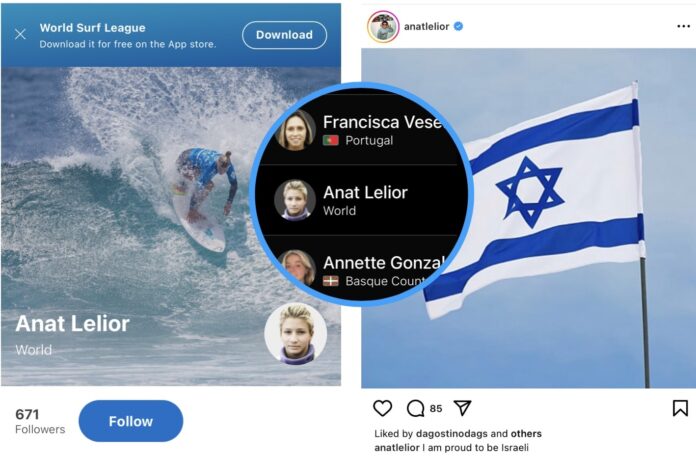Tap the Israeli flag post image
Viewport: 696px width, 458px height.
(x=528, y=218)
